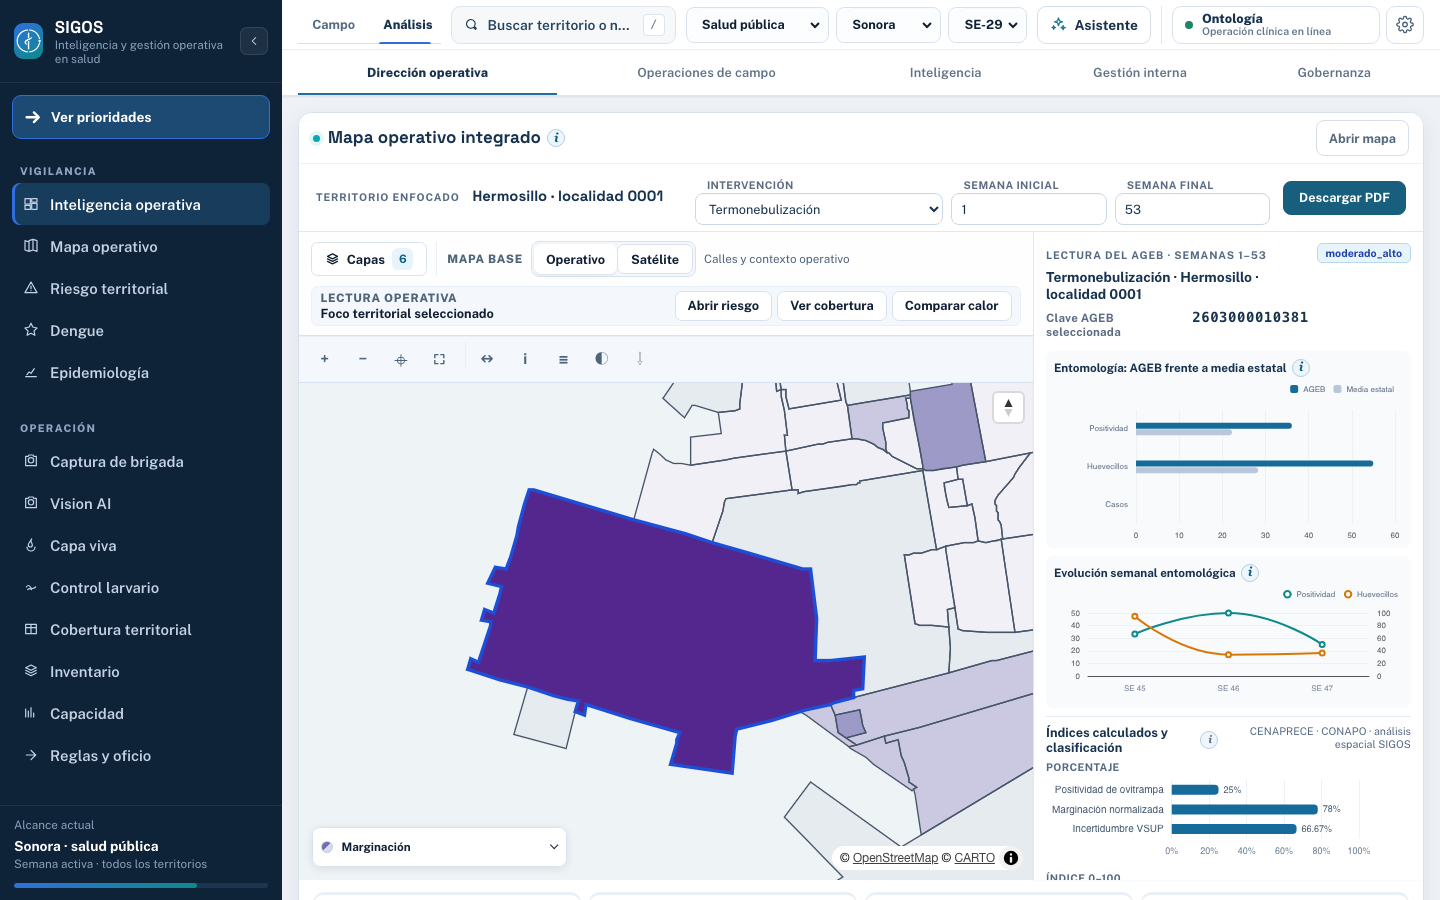Image resolution: width=1440 pixels, height=900 pixels.
Task: Open Salud pública domain dropdown
Action: pos(758,25)
